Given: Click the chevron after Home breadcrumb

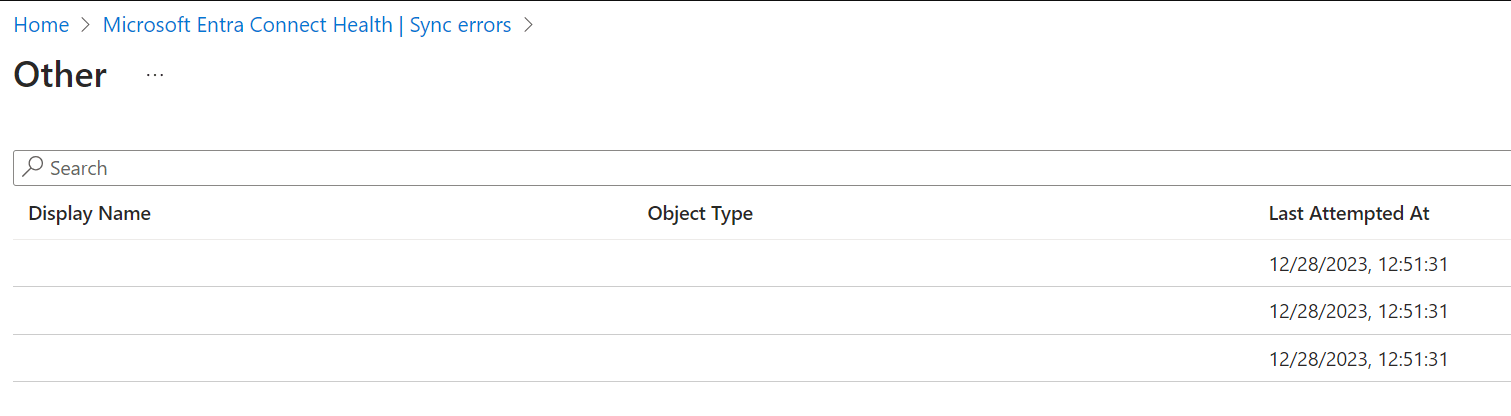Looking at the screenshot, I should click(86, 26).
